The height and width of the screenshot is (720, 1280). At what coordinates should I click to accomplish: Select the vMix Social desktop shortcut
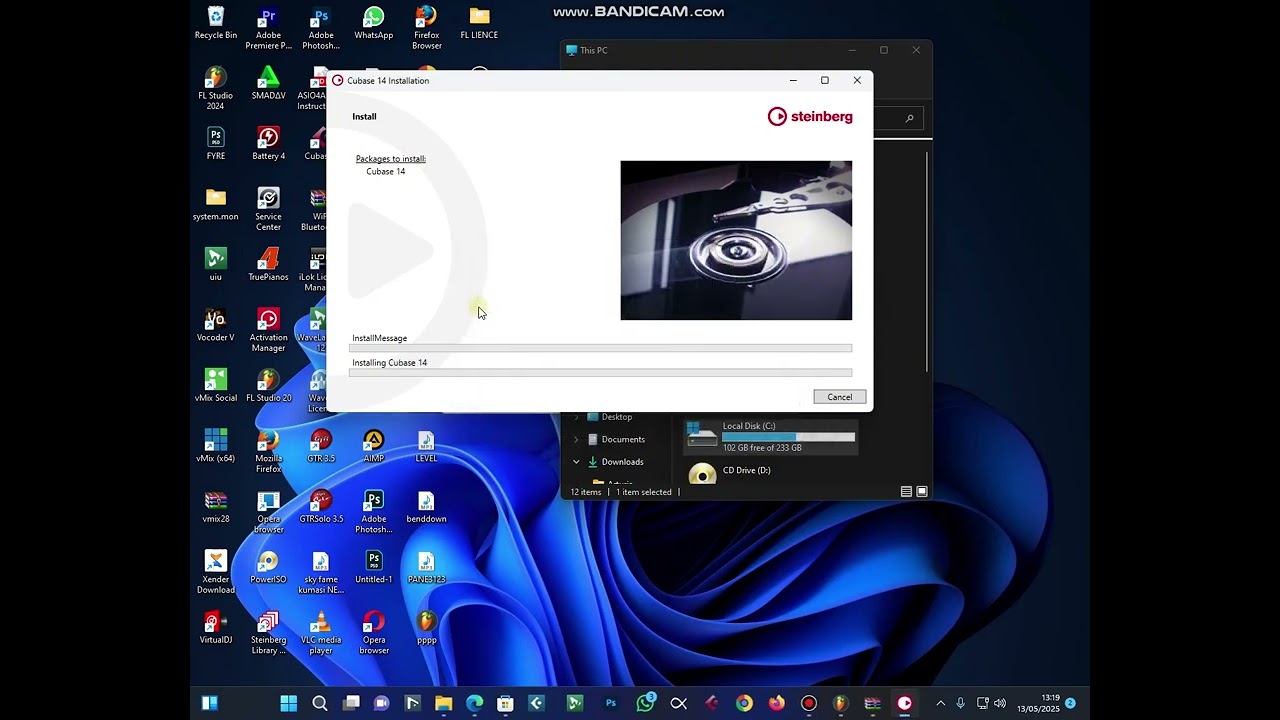(216, 386)
